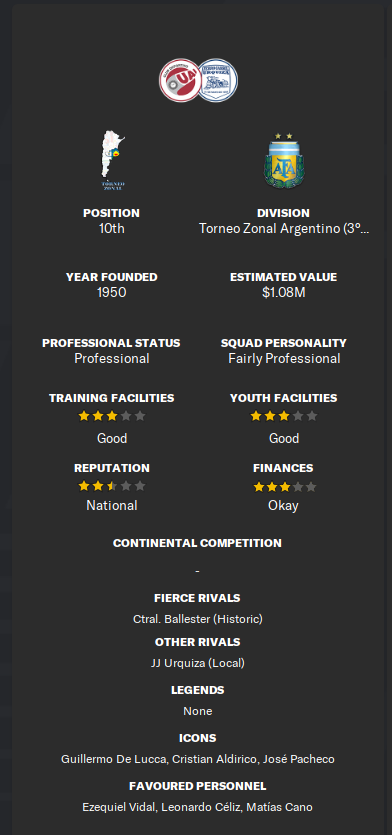Open the Torneo Zonal competition map logo
Image resolution: width=392 pixels, height=835 pixels.
pos(112,160)
